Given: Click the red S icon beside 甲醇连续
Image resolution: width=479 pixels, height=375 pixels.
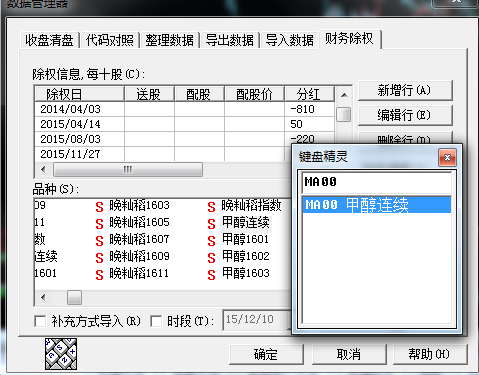Looking at the screenshot, I should coord(211,224).
